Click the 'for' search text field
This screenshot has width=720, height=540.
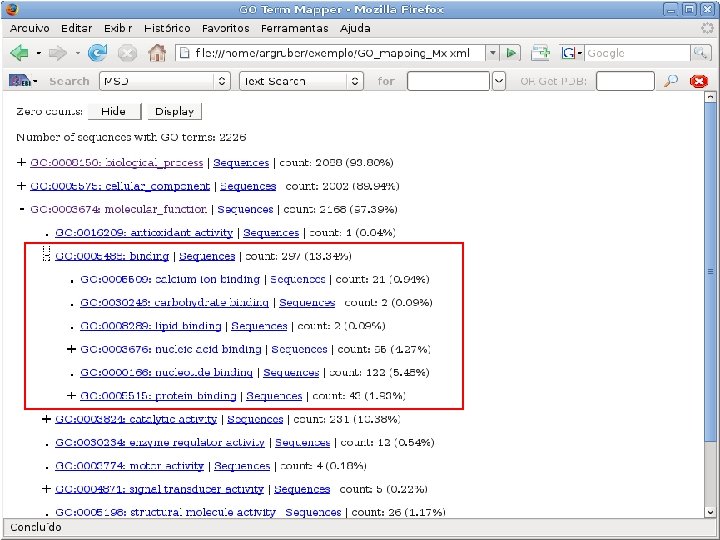[x=448, y=81]
